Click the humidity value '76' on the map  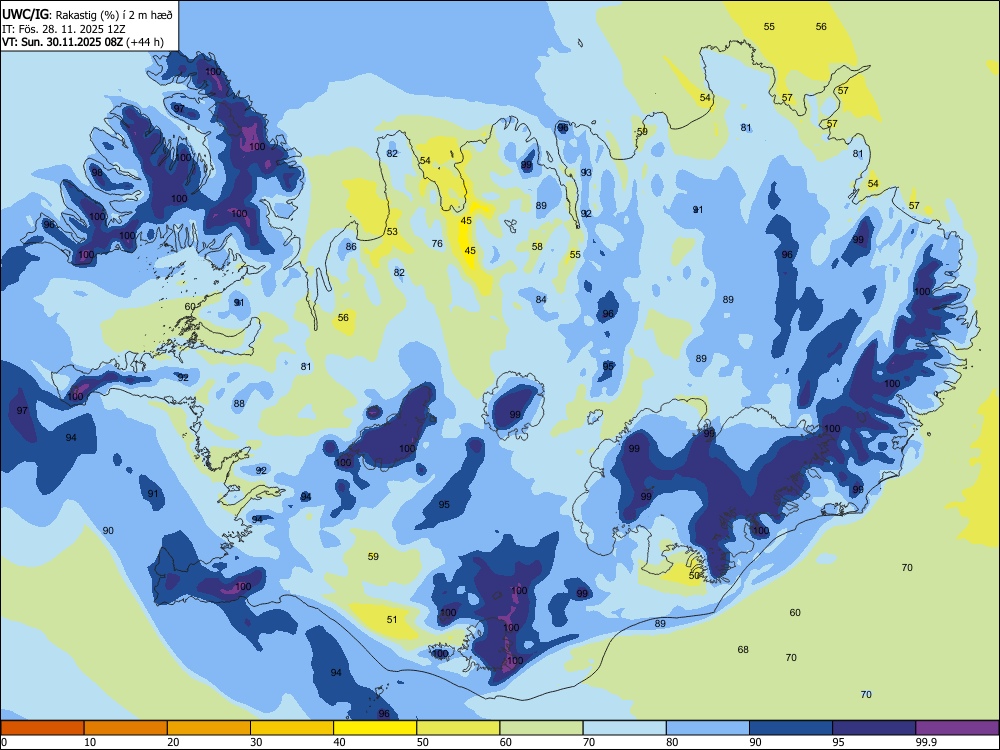437,244
